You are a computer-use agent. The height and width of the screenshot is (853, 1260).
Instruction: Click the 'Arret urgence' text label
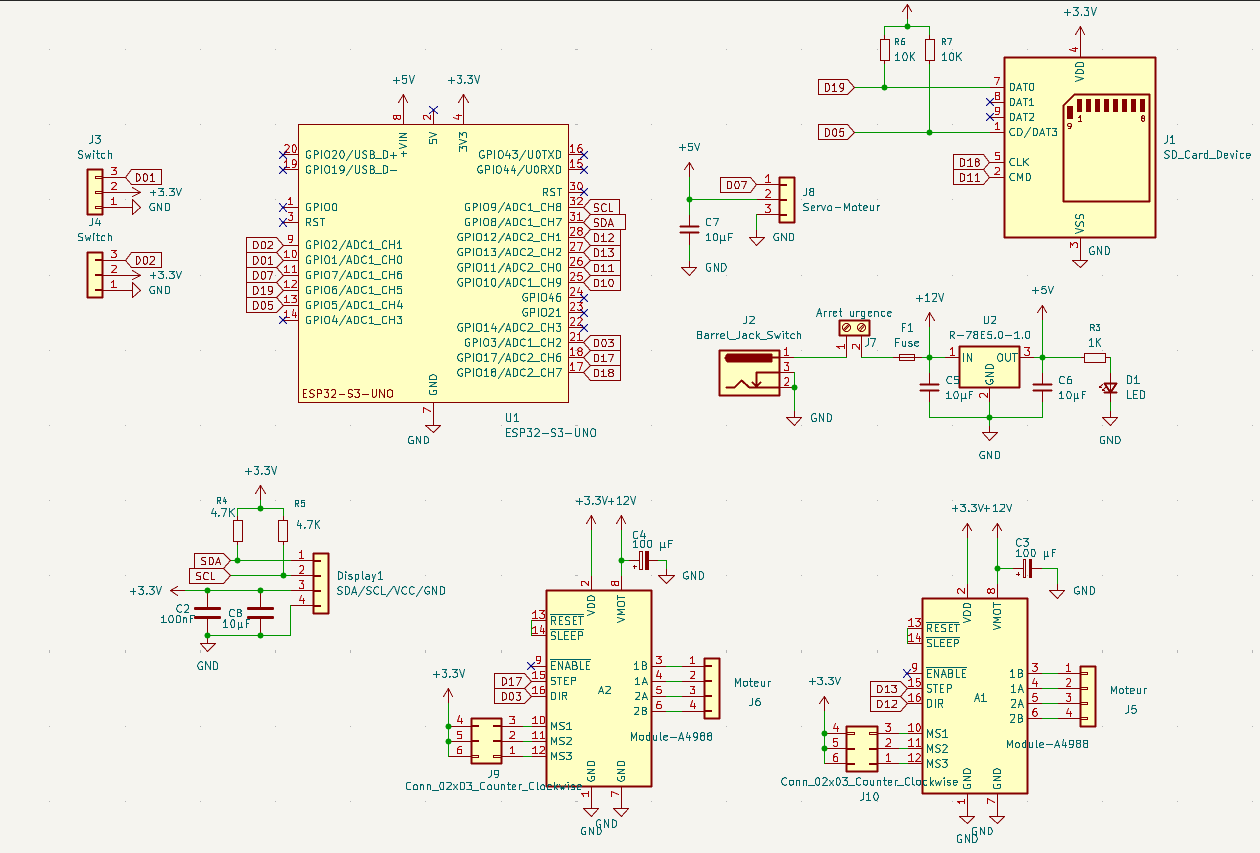853,313
